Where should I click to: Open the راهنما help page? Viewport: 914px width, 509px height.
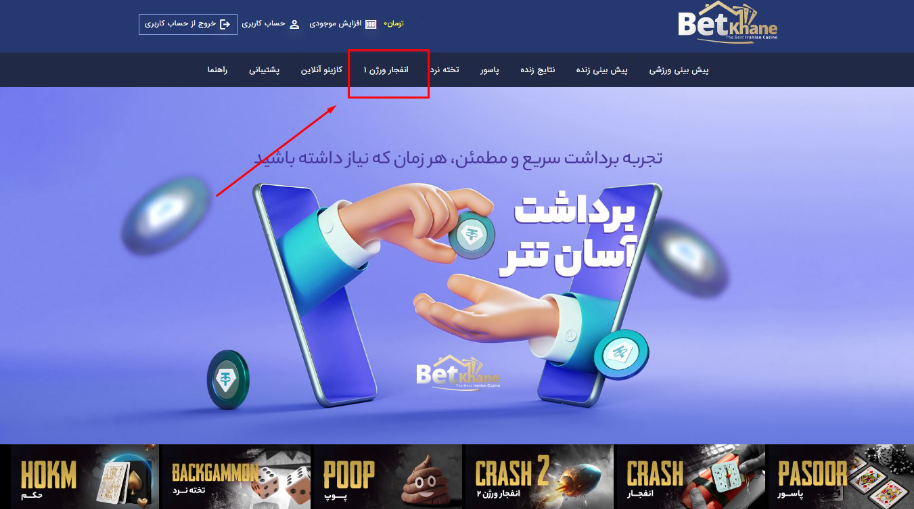217,70
